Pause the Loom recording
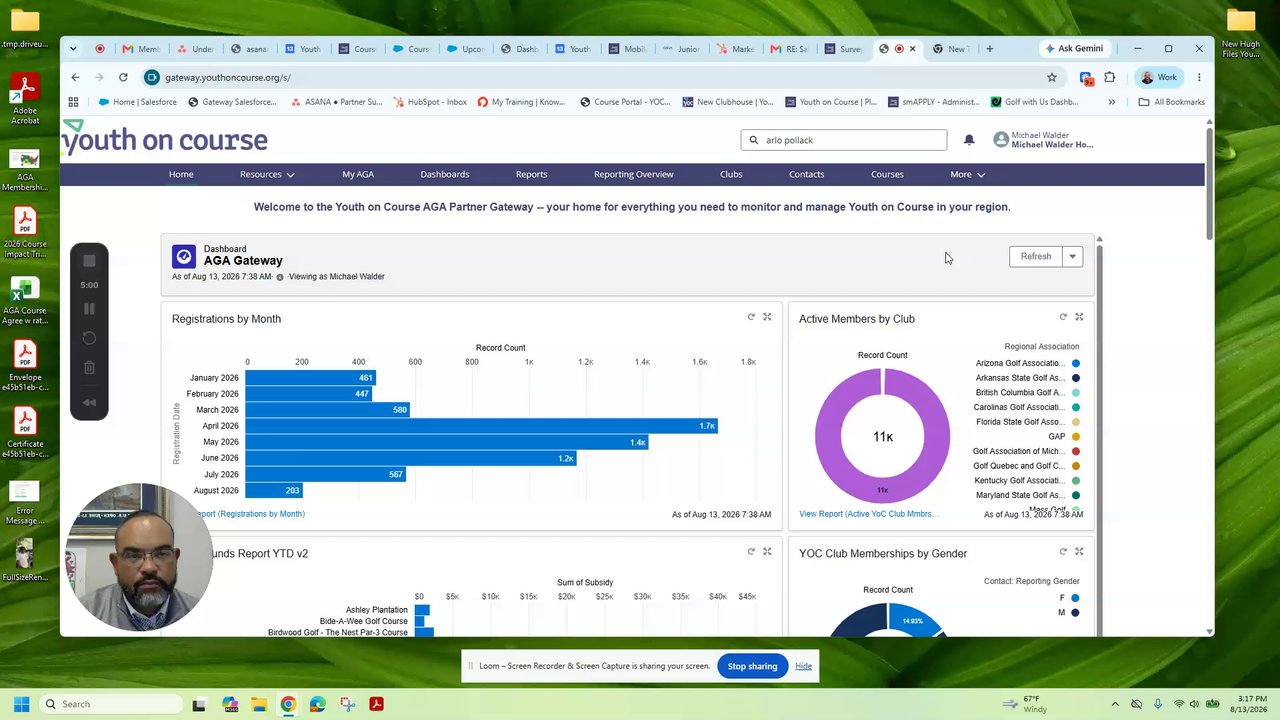Viewport: 1280px width, 720px height. (89, 309)
